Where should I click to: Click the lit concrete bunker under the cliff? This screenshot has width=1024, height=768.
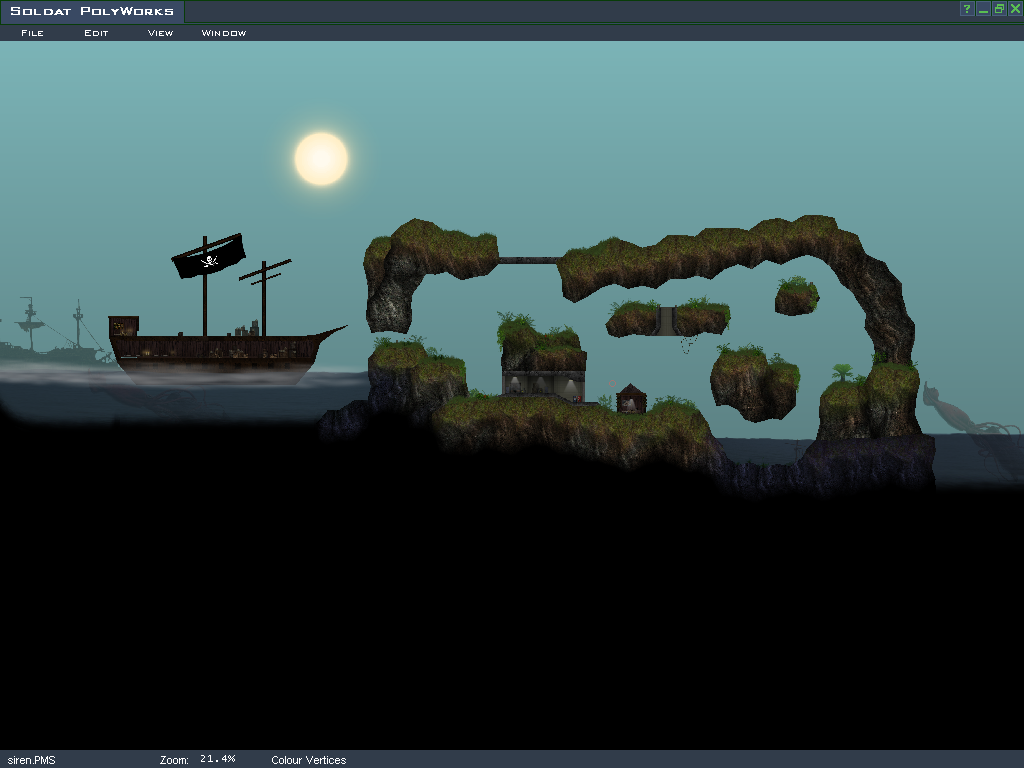[542, 383]
